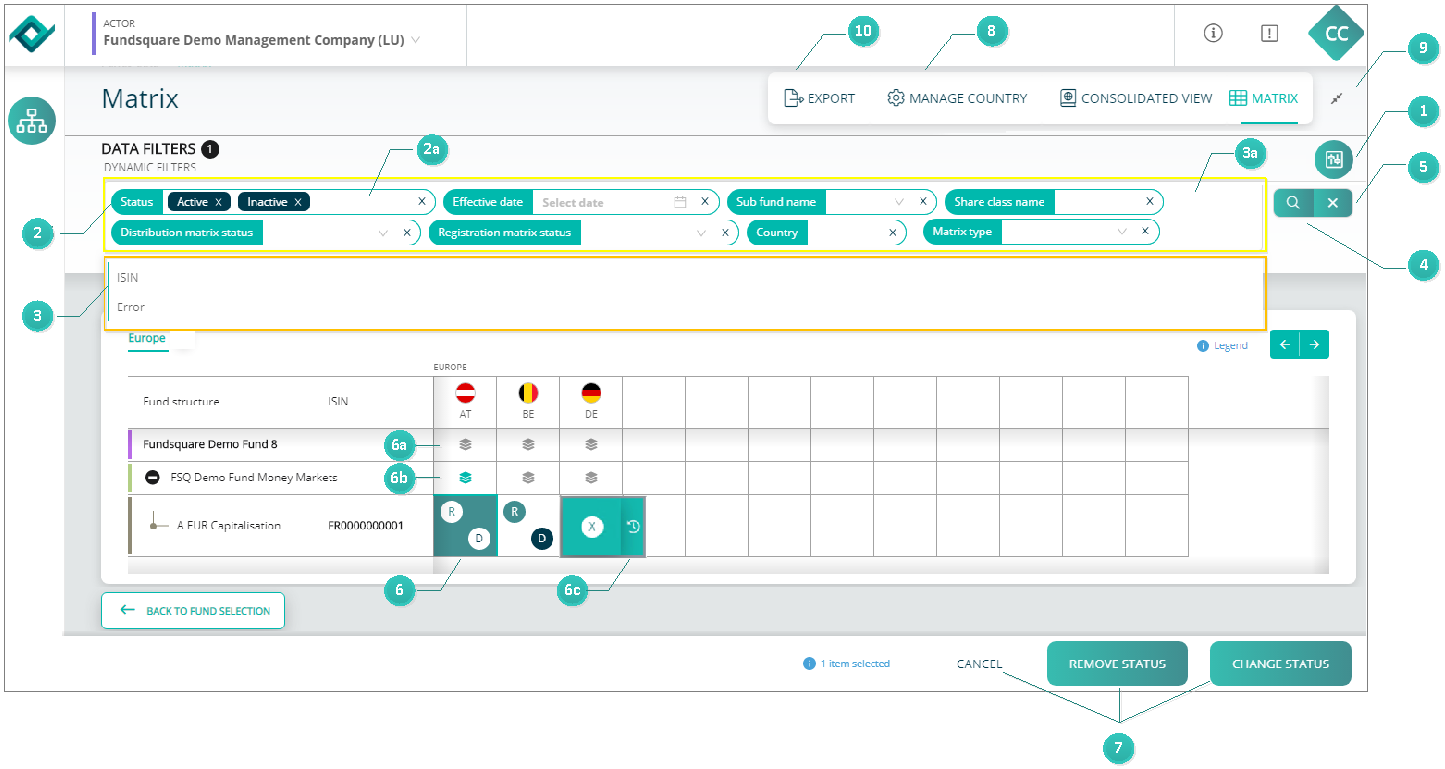Select the X status cell for Germany
1445x769 pixels.
[592, 526]
